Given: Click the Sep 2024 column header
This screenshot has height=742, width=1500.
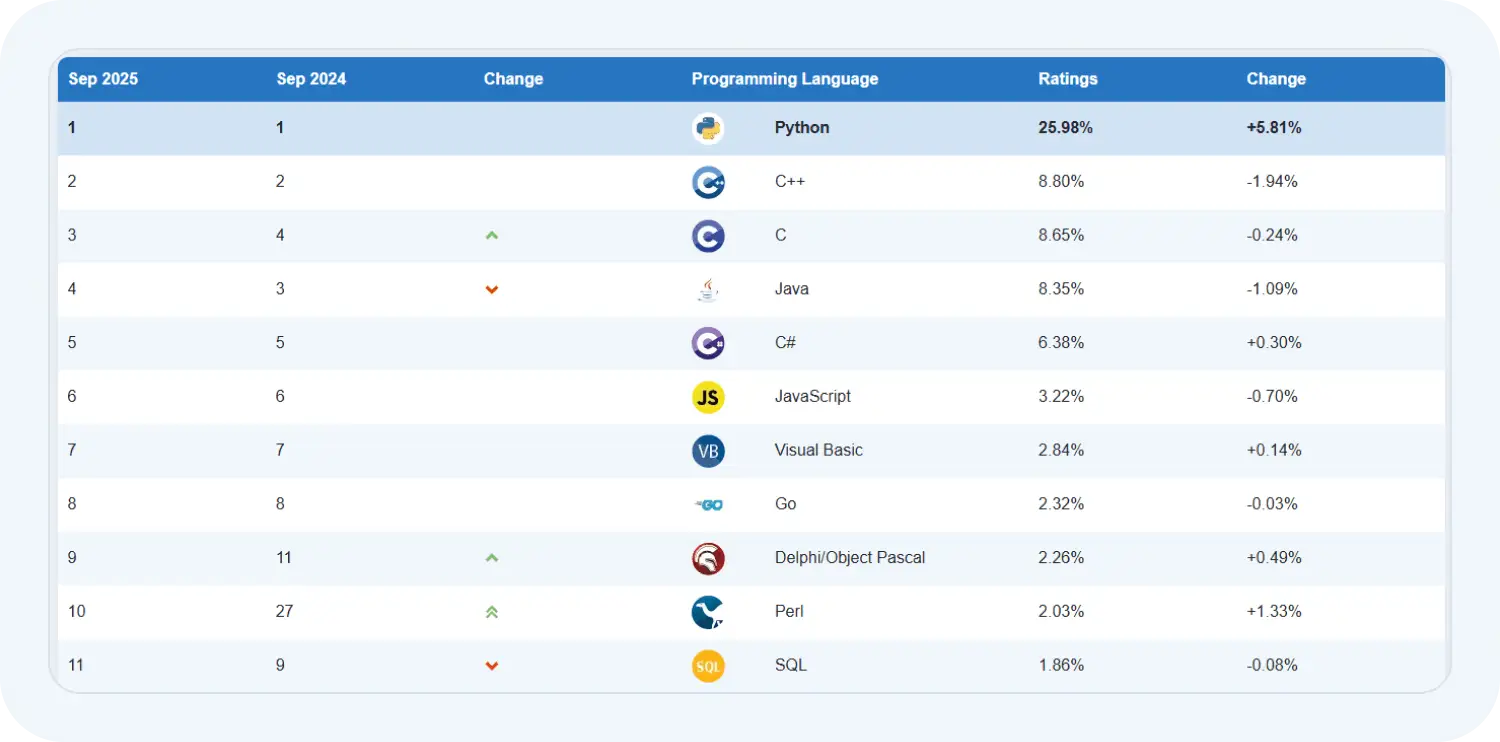Looking at the screenshot, I should click(311, 79).
